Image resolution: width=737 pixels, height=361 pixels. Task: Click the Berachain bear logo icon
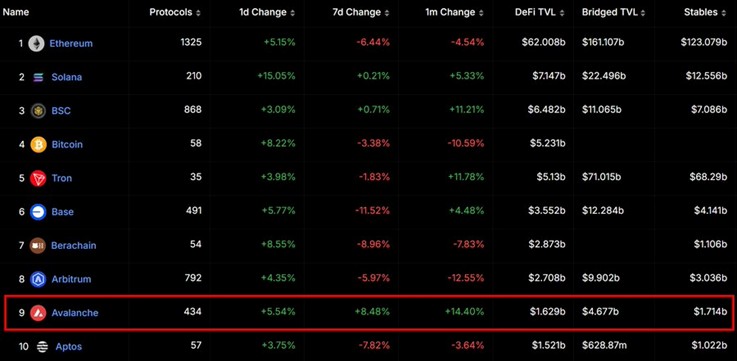38,245
